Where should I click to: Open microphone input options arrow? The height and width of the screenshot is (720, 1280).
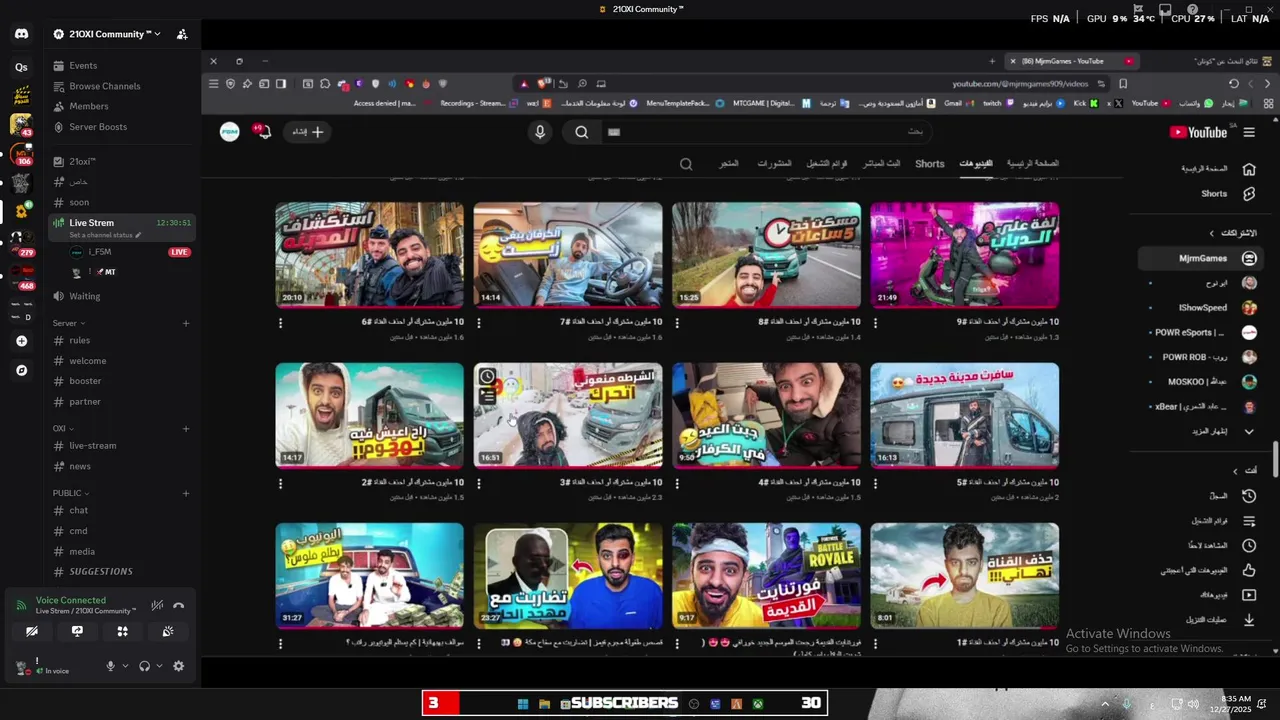tap(125, 666)
